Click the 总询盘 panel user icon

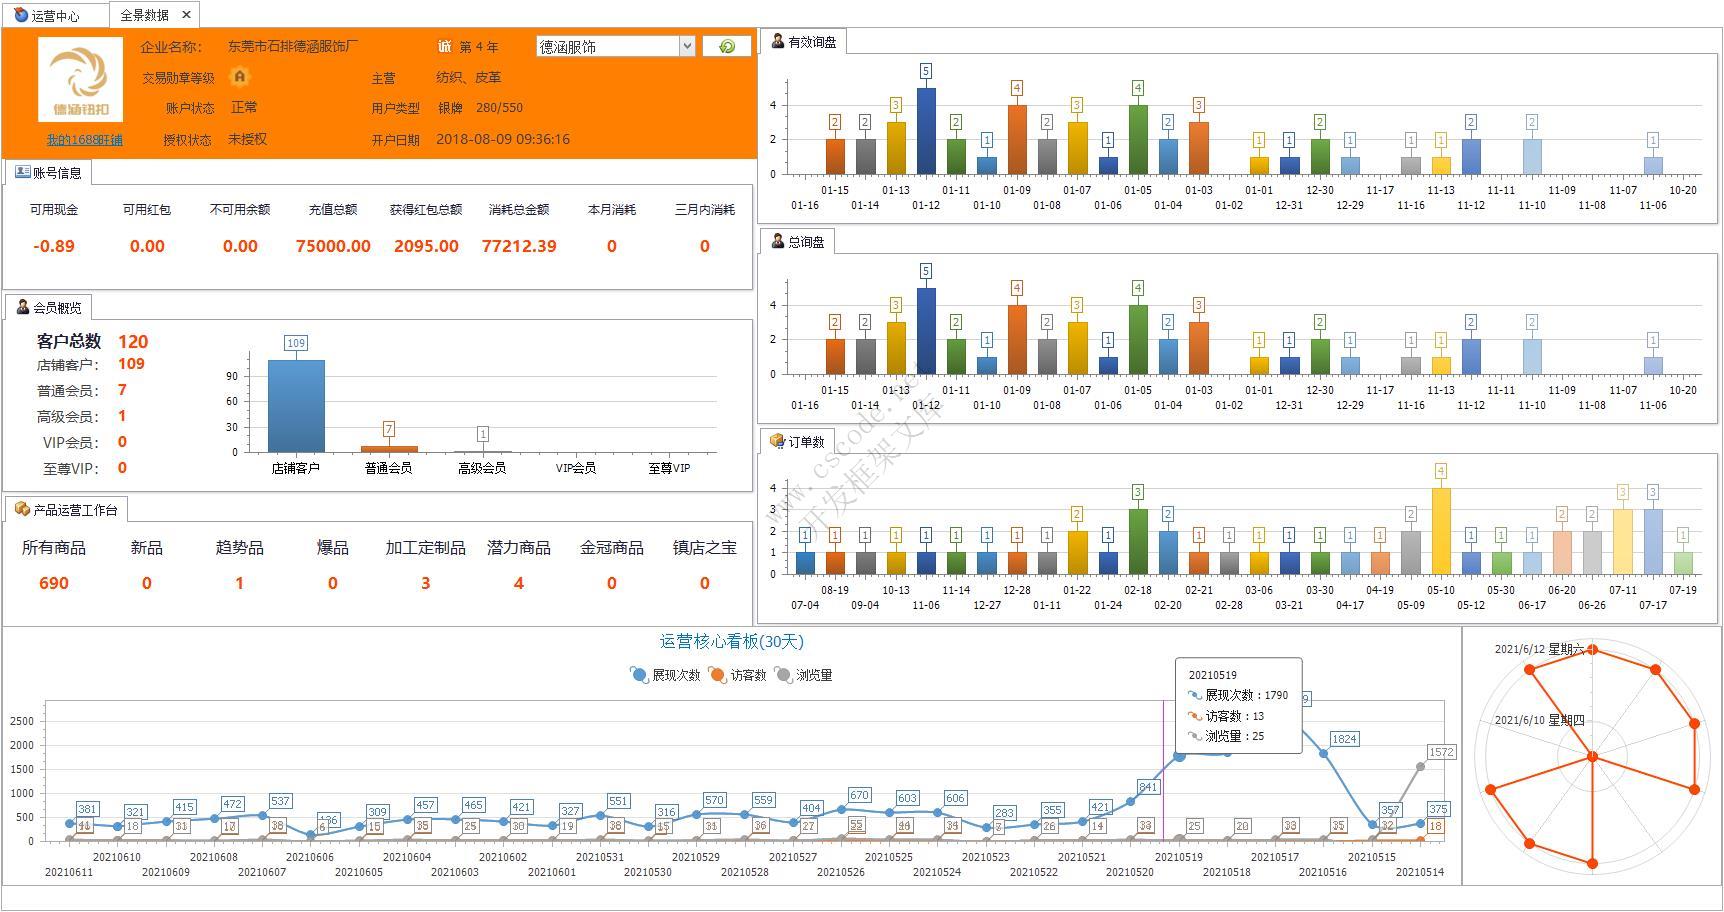tap(777, 241)
